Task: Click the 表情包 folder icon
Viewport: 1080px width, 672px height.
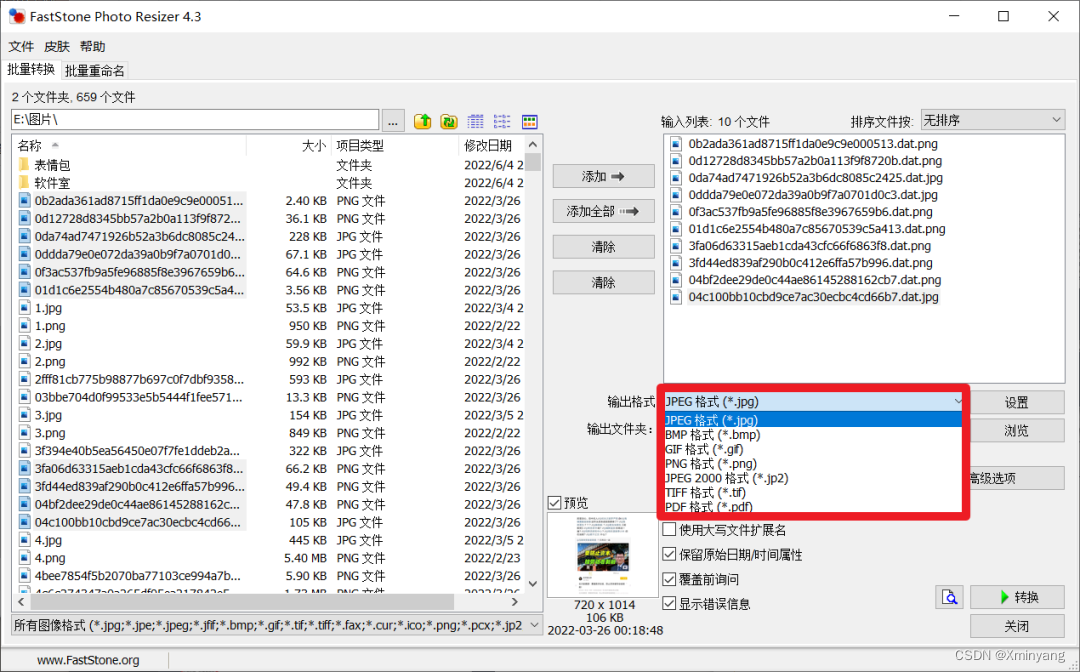Action: [x=24, y=165]
